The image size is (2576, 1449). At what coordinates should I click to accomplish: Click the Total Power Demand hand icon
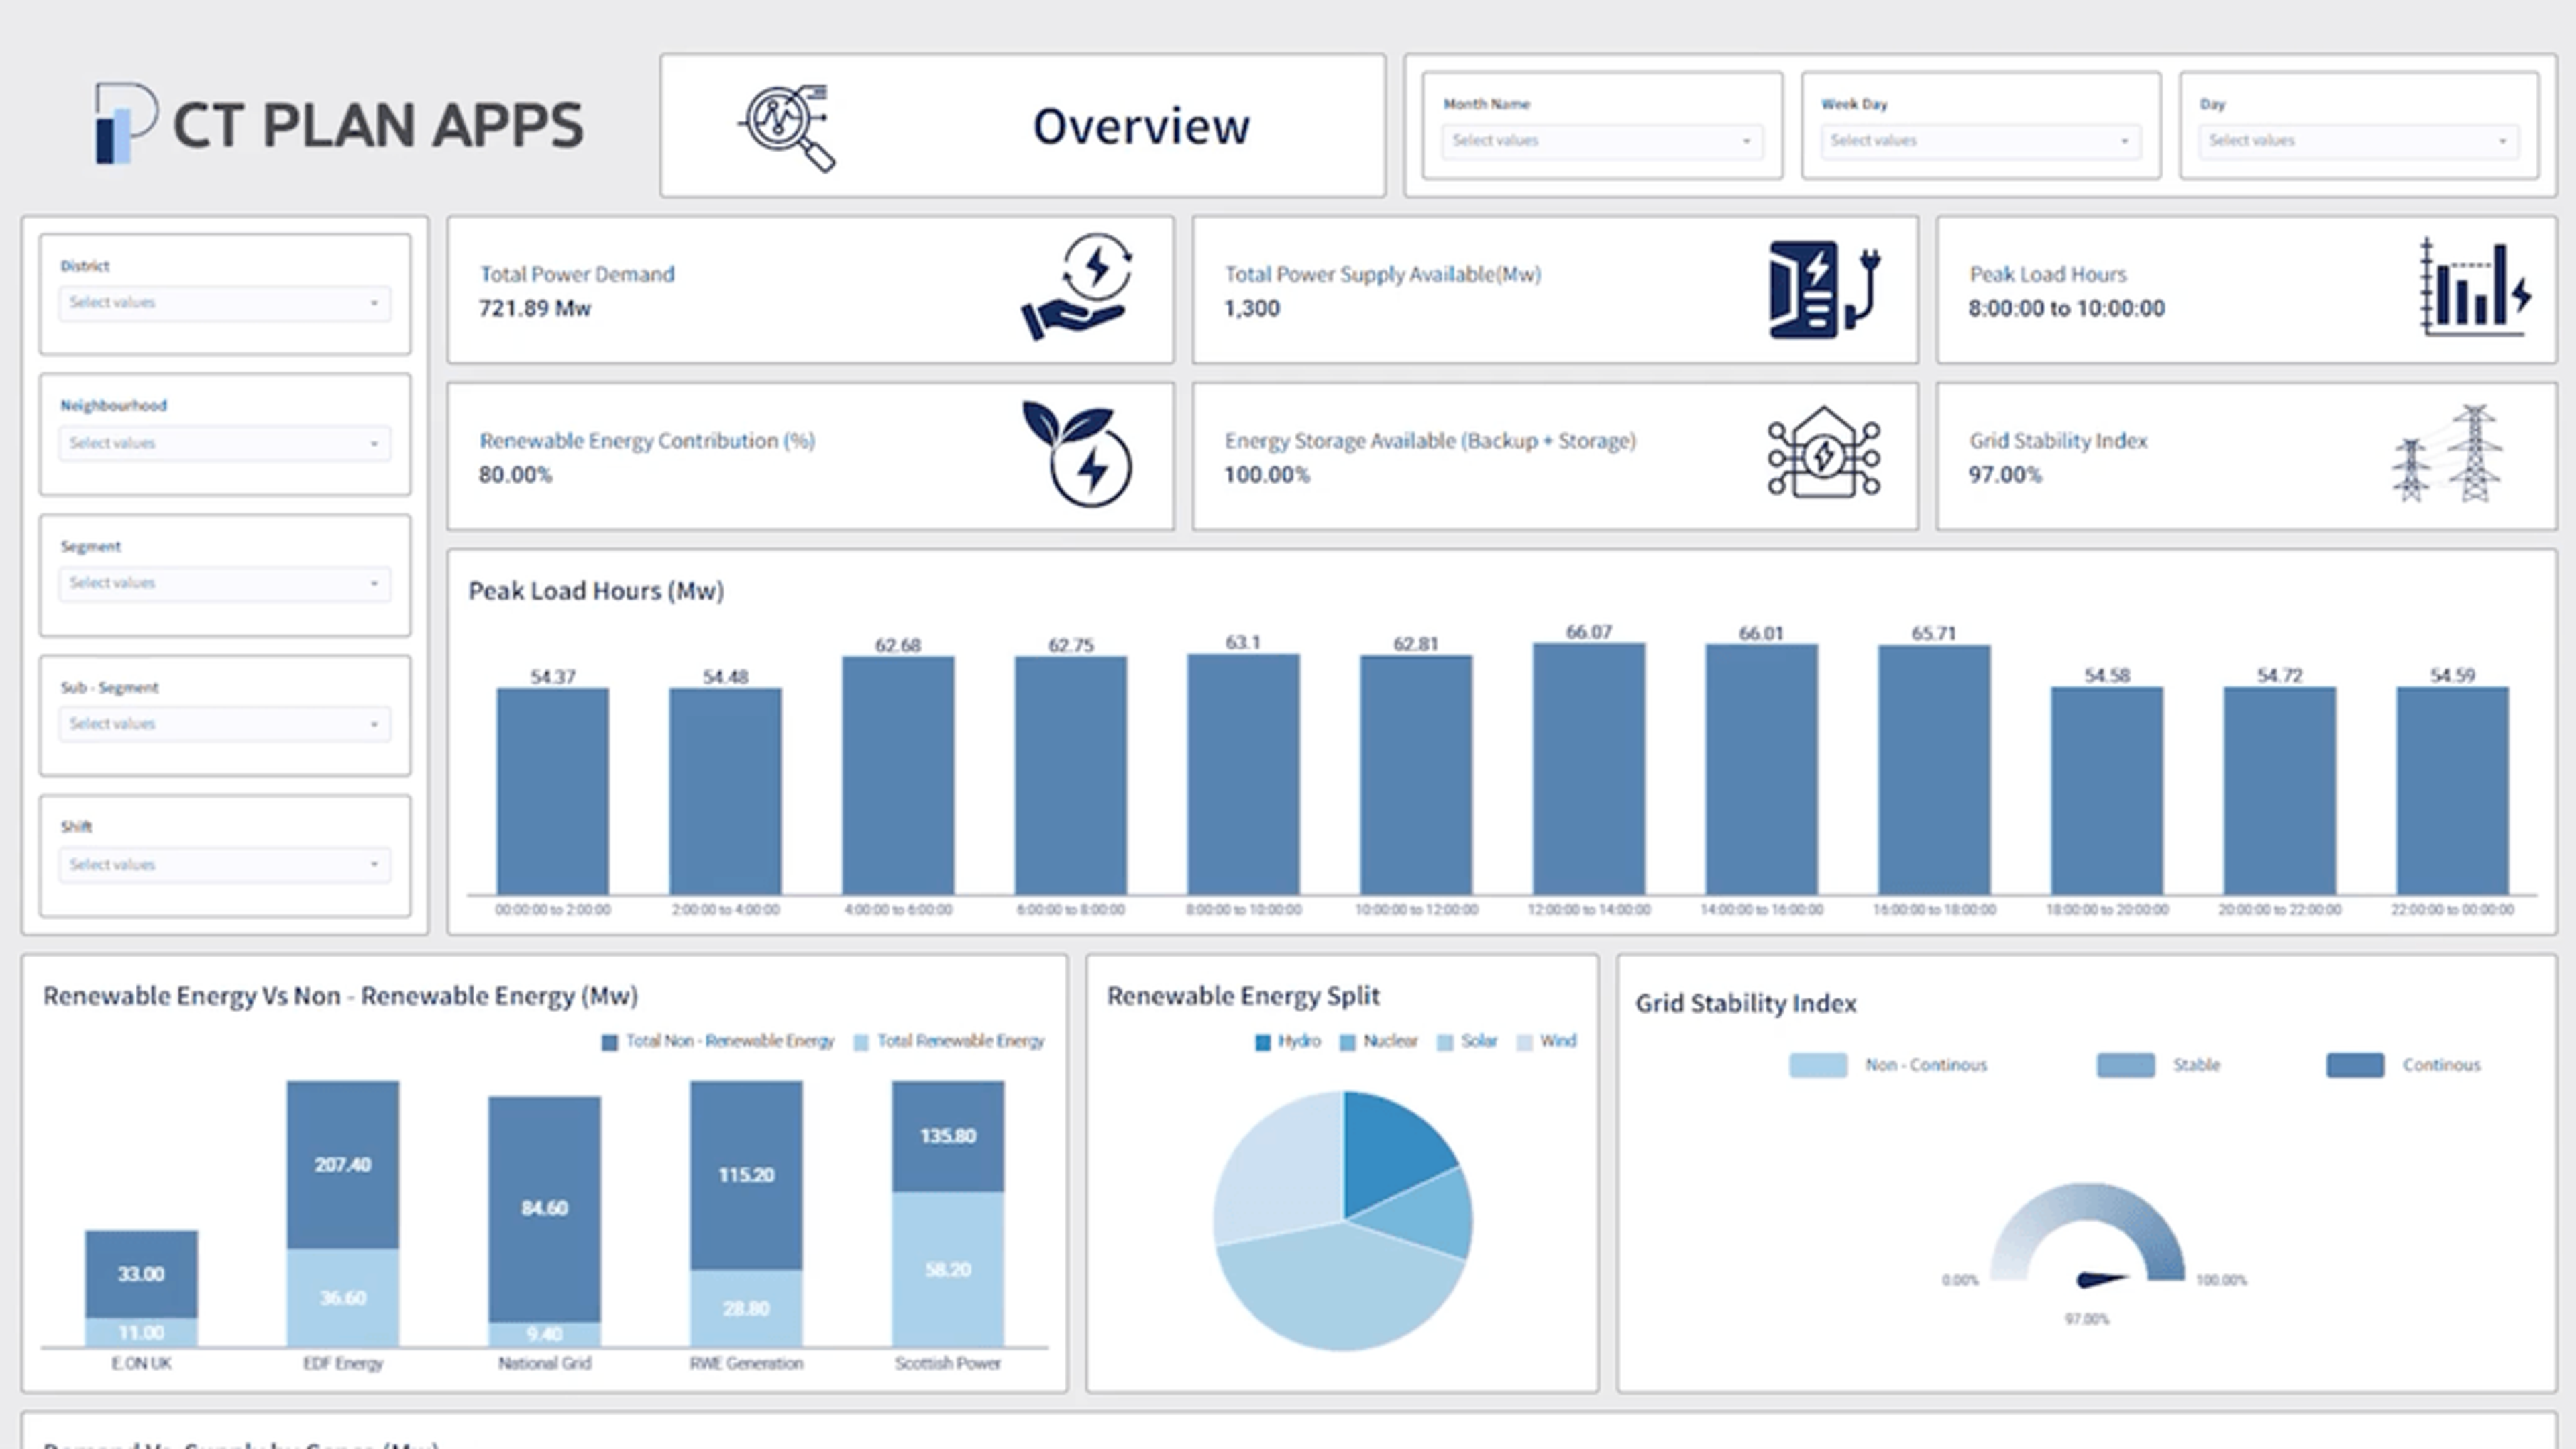point(1077,287)
